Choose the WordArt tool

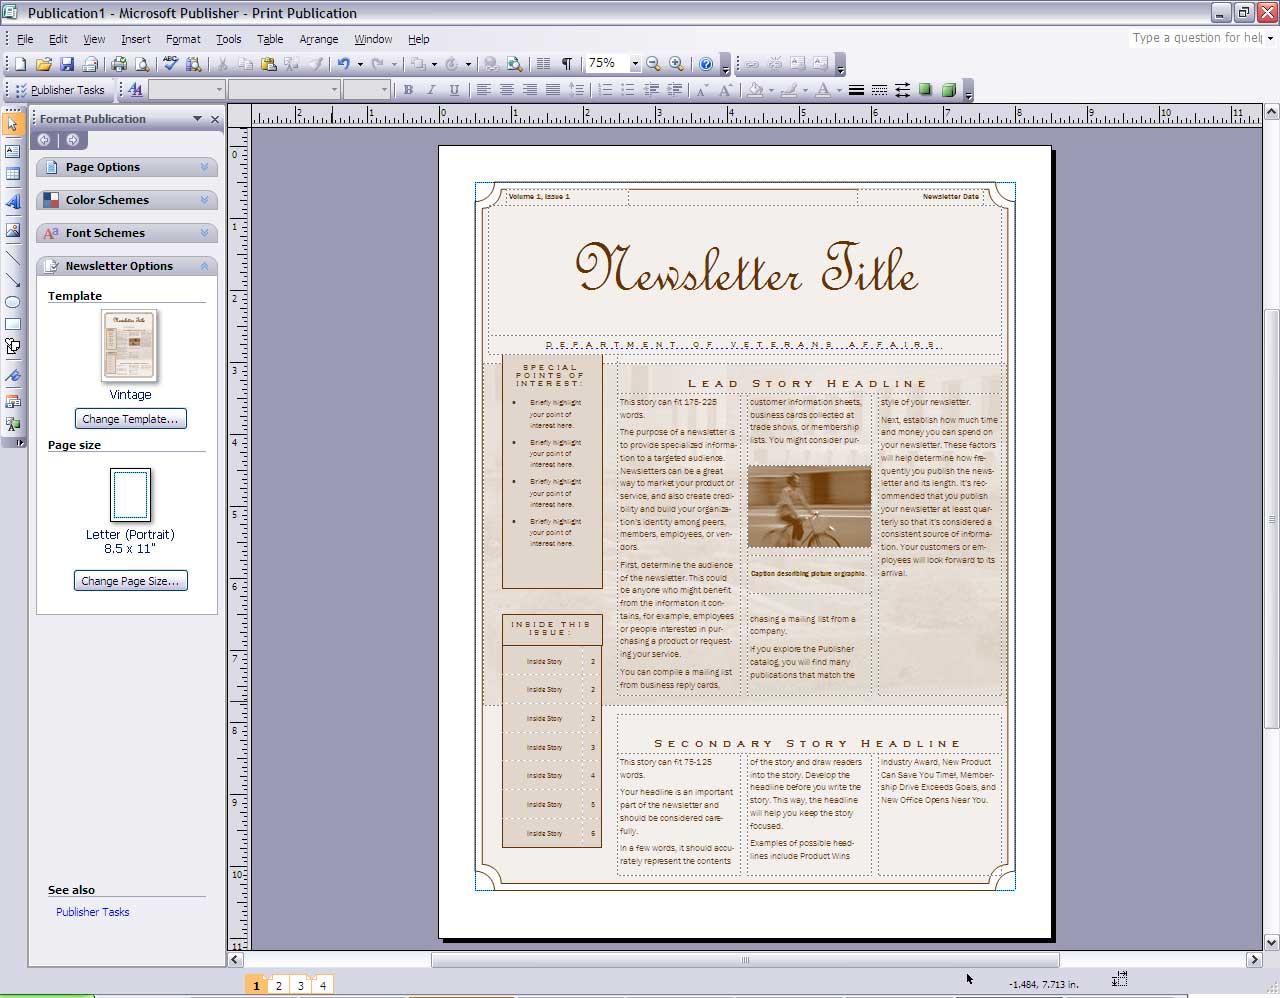pyautogui.click(x=13, y=202)
